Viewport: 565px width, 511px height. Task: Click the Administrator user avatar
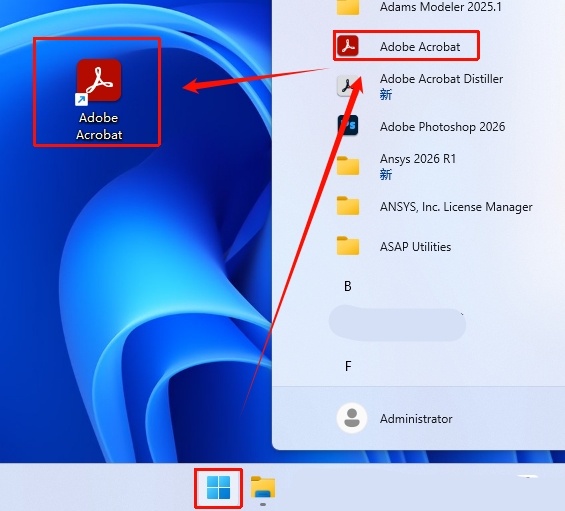point(352,418)
